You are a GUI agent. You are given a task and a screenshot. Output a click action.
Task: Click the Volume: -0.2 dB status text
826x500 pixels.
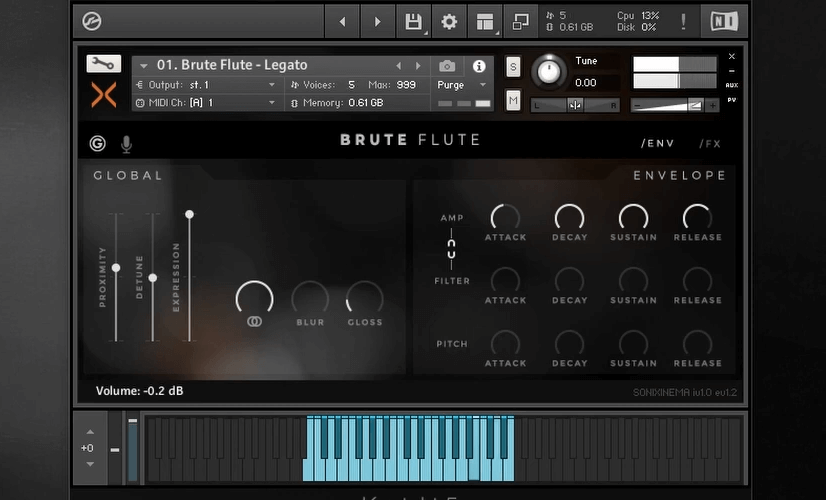click(x=140, y=391)
